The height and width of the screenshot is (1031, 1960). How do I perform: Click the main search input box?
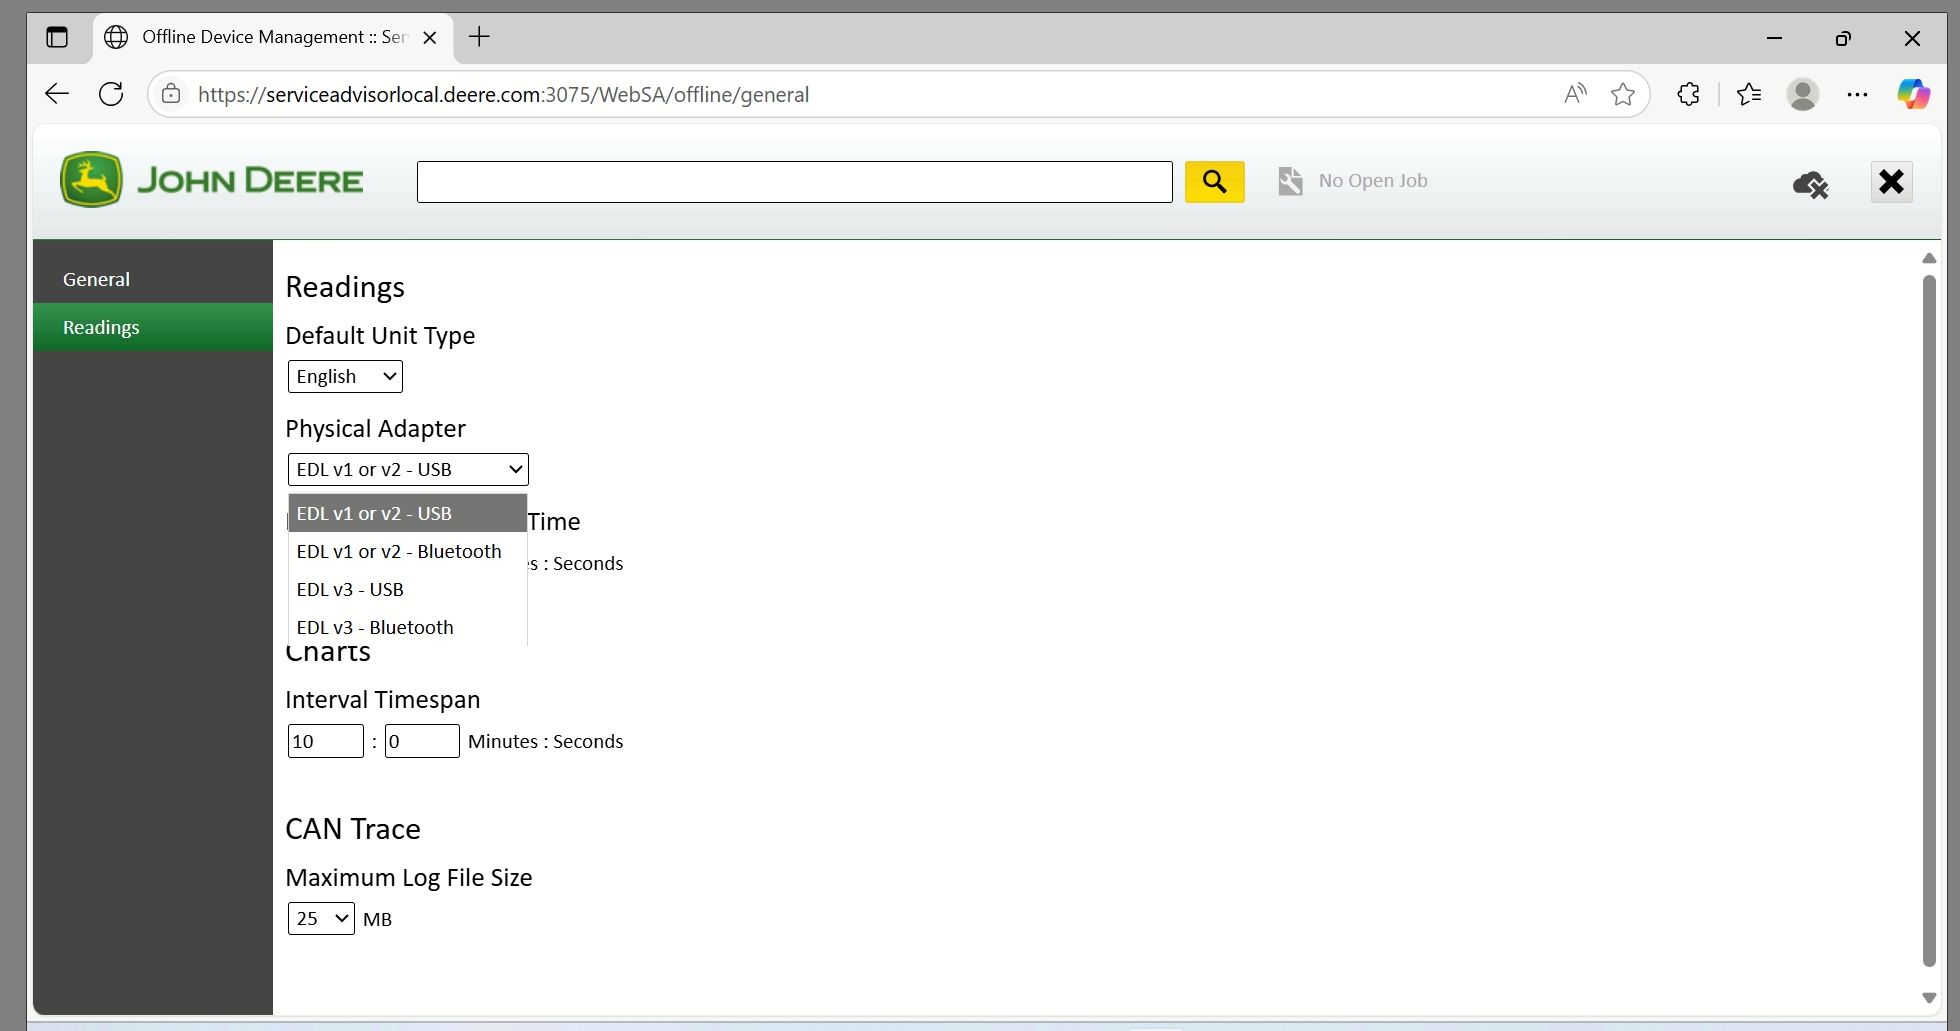(794, 182)
